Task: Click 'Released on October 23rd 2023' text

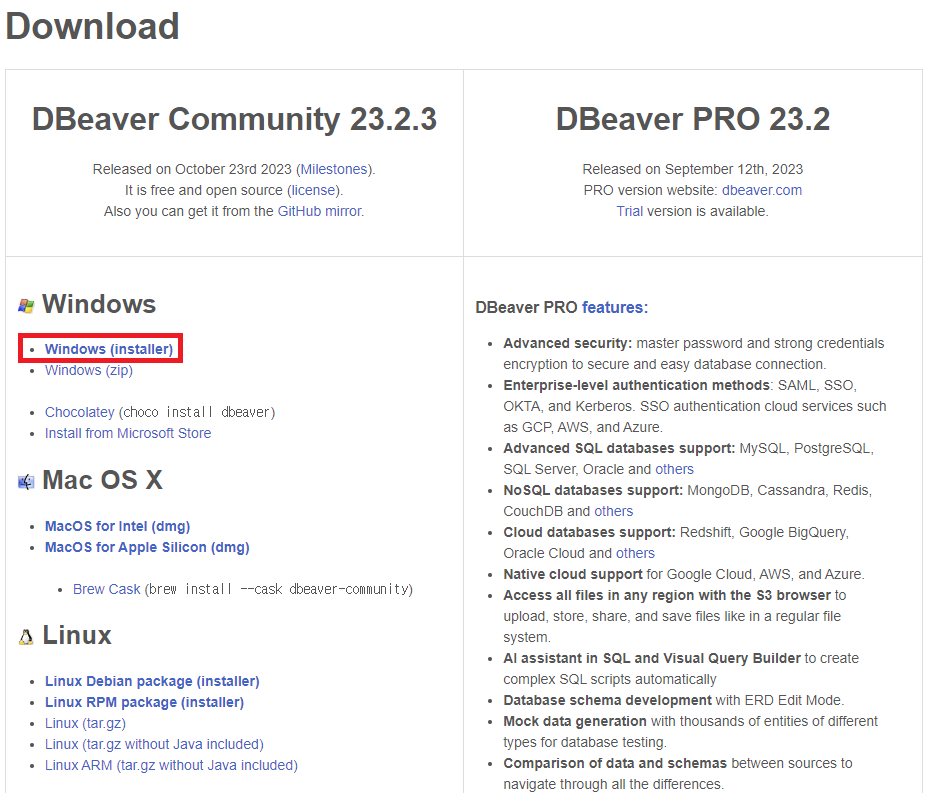Action: pyautogui.click(x=192, y=170)
